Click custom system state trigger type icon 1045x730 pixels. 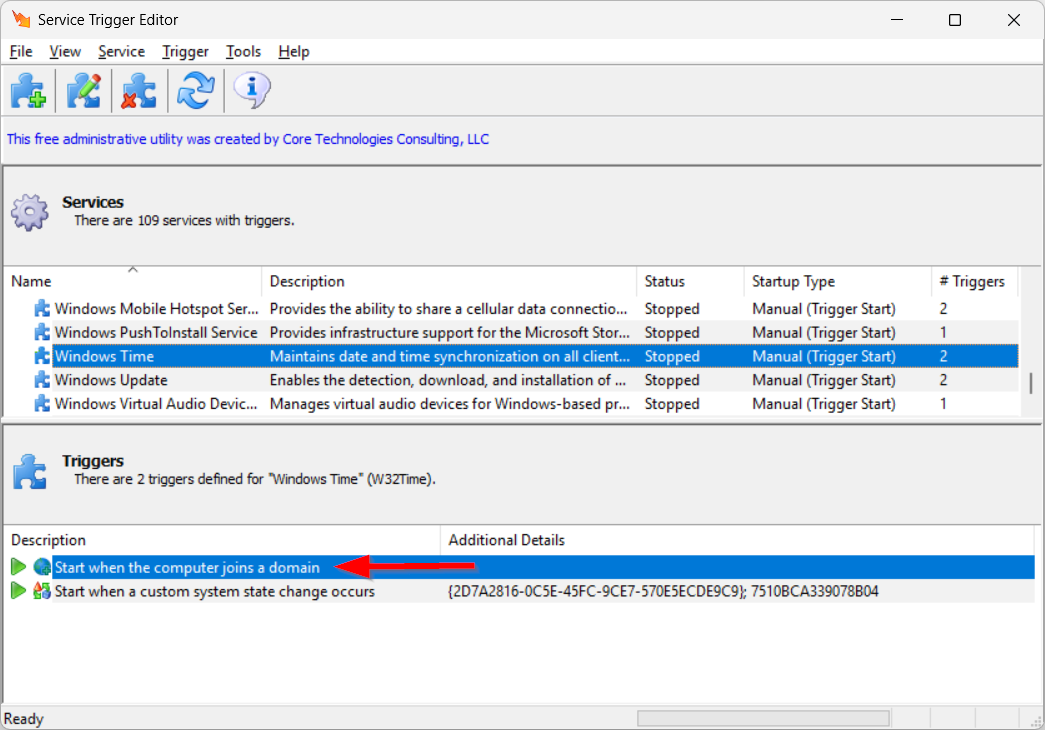click(42, 591)
